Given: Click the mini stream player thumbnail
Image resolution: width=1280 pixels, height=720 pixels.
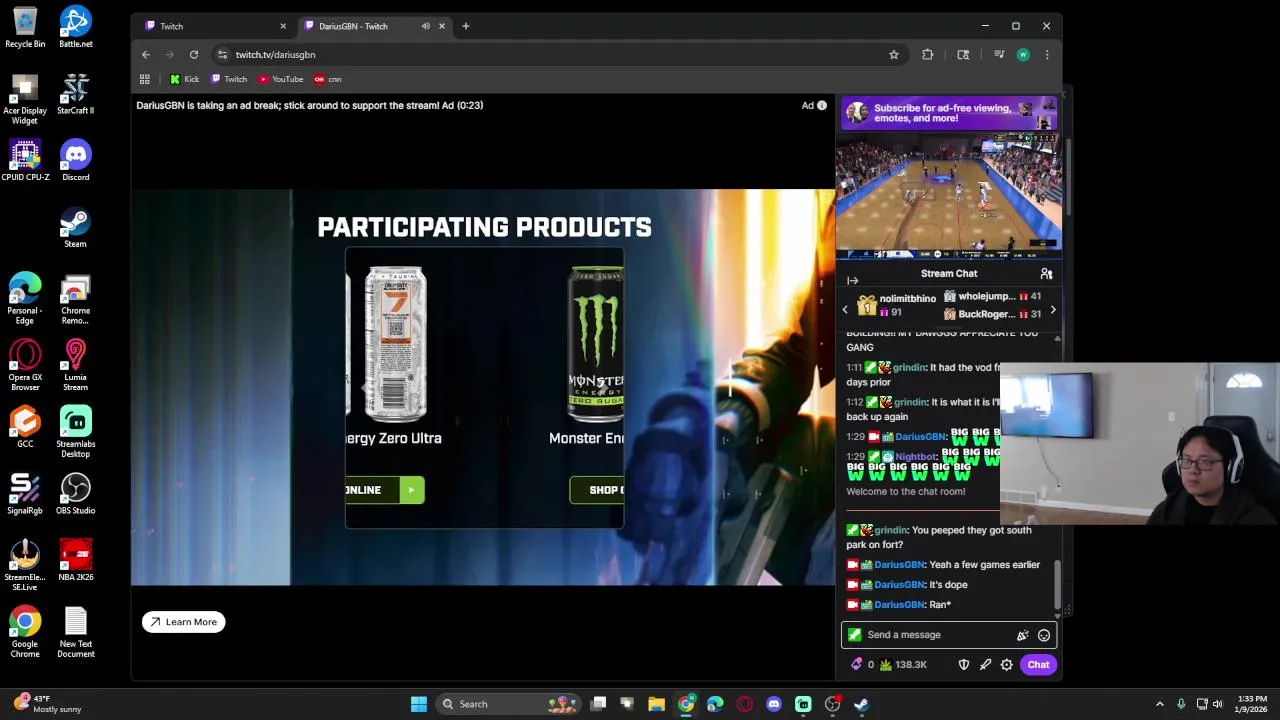Looking at the screenshot, I should click(x=949, y=196).
